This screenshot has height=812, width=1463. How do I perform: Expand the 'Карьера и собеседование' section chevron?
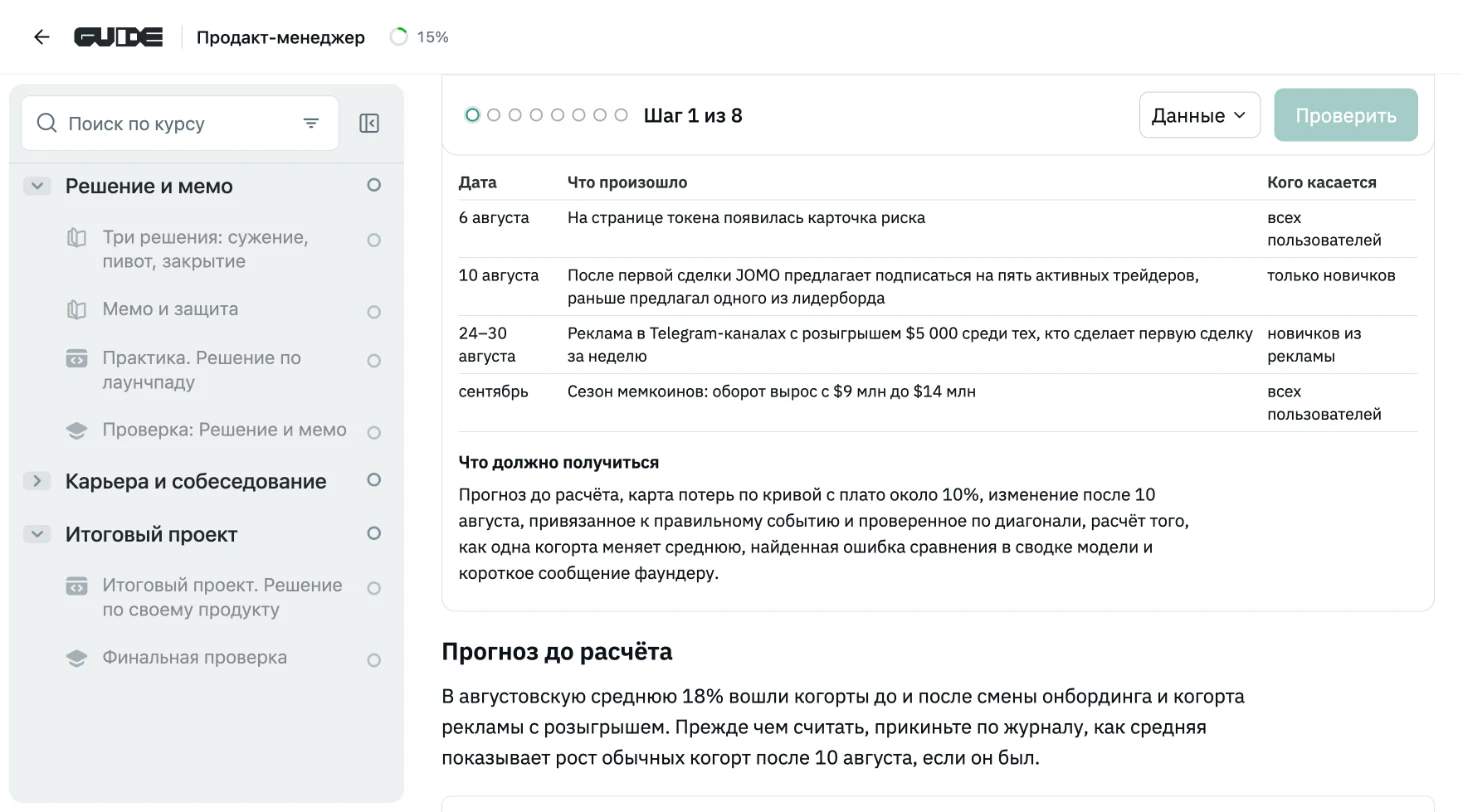point(37,481)
